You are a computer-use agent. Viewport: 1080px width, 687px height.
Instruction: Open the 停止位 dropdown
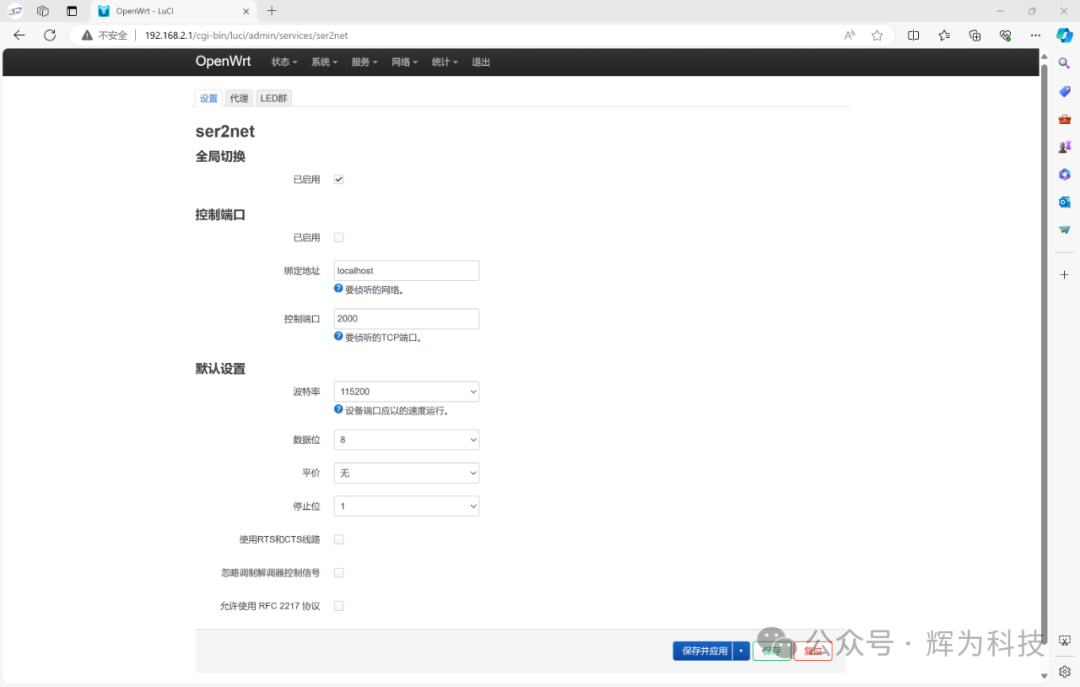coord(405,505)
